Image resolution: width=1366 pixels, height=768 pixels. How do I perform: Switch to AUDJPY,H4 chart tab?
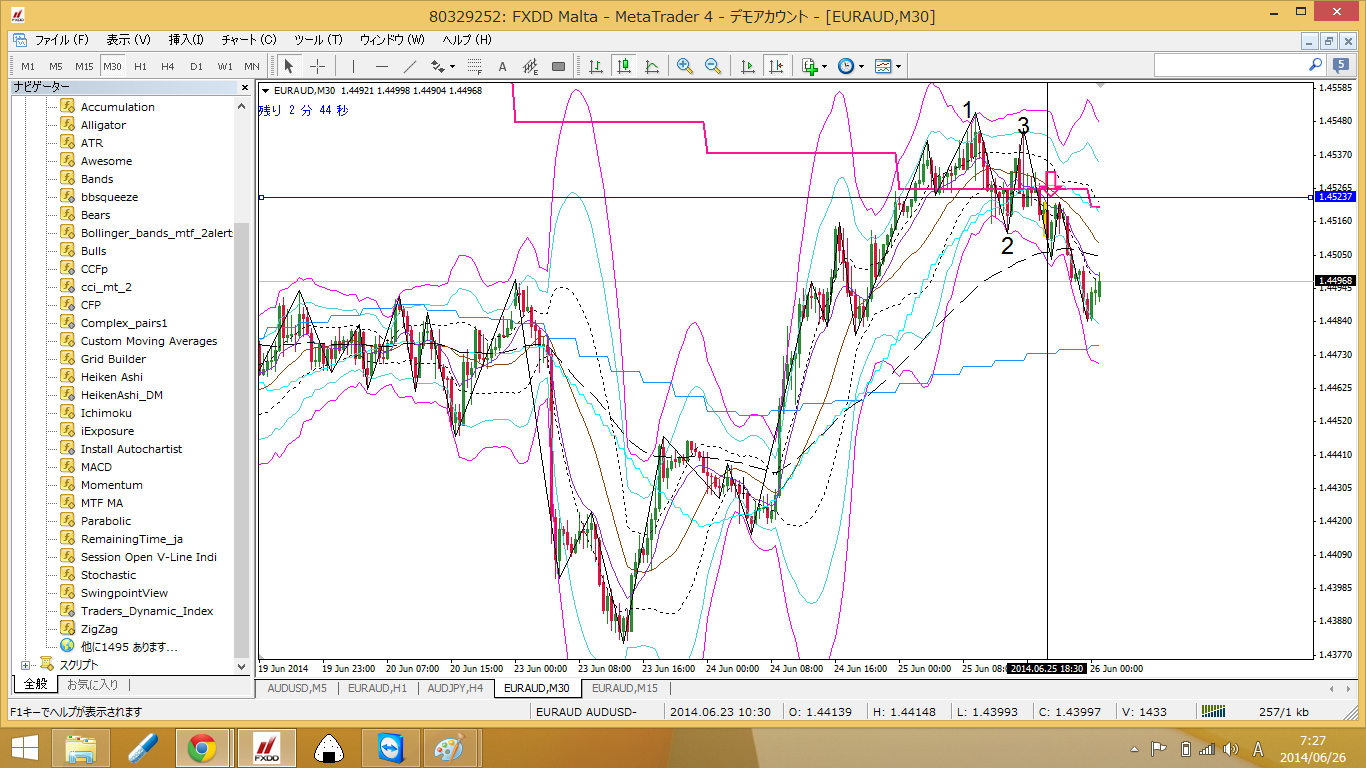pos(455,688)
